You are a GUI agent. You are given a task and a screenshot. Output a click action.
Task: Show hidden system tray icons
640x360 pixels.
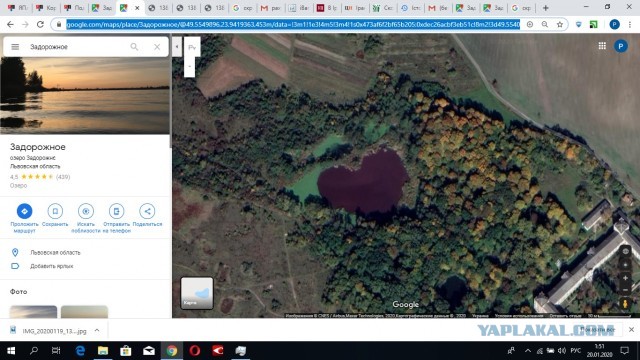pos(528,351)
